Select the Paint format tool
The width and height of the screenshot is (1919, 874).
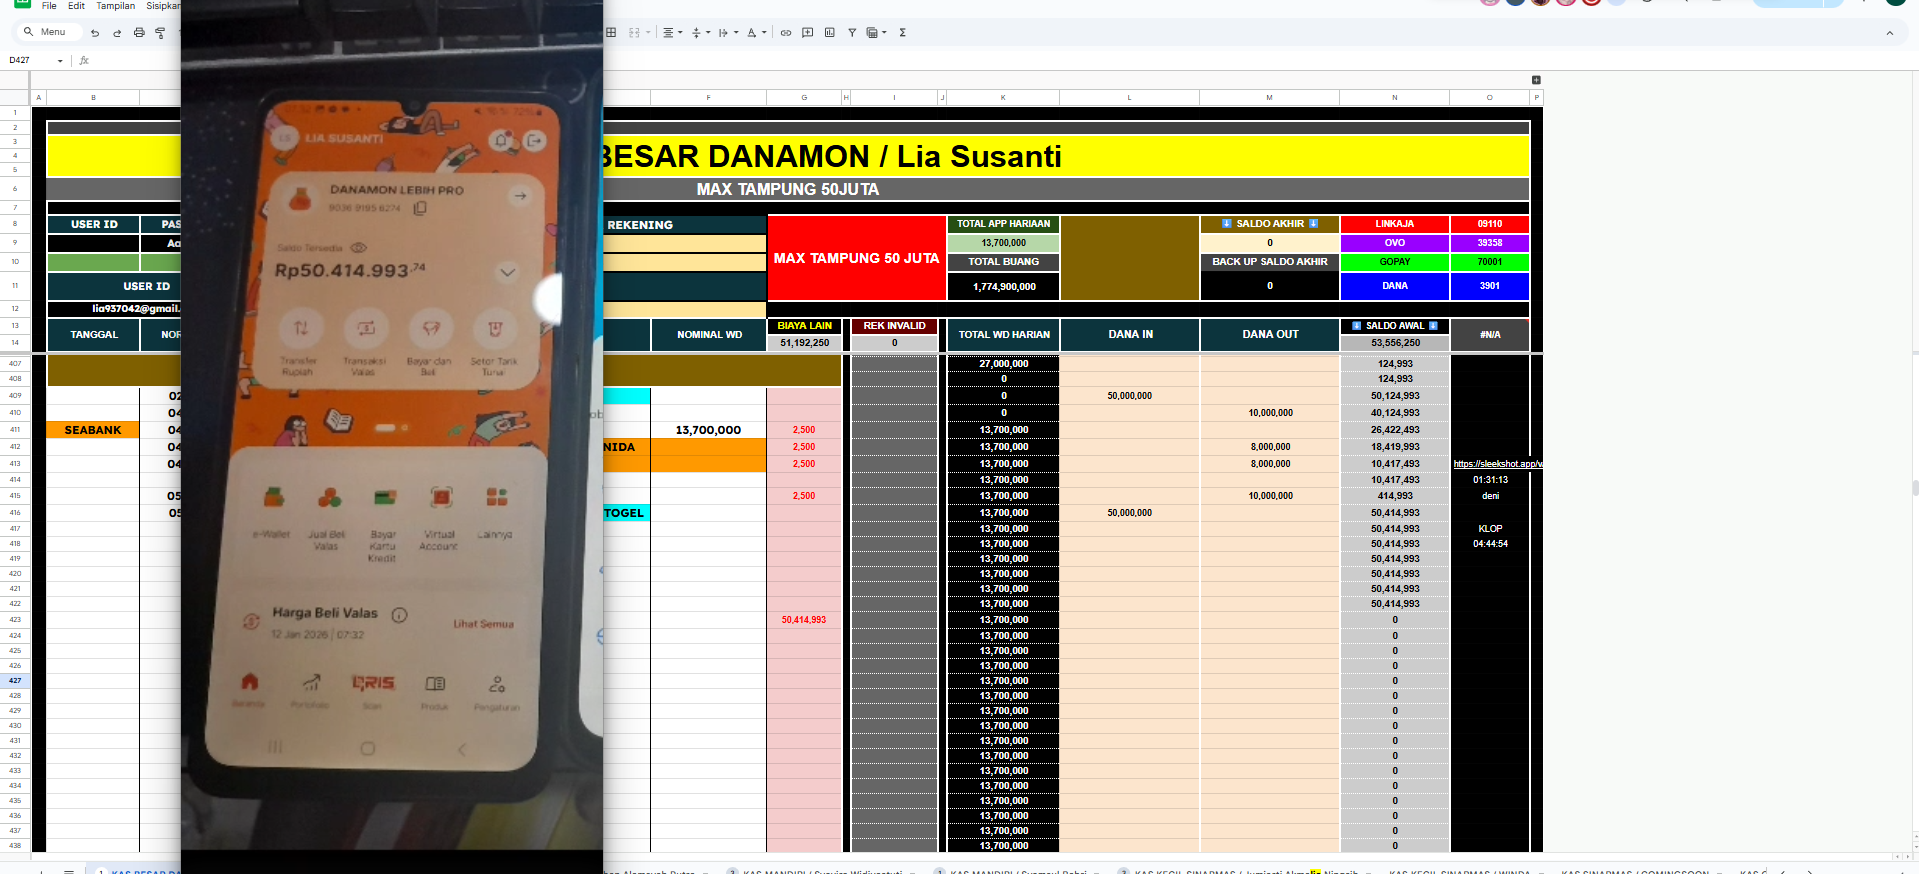160,33
